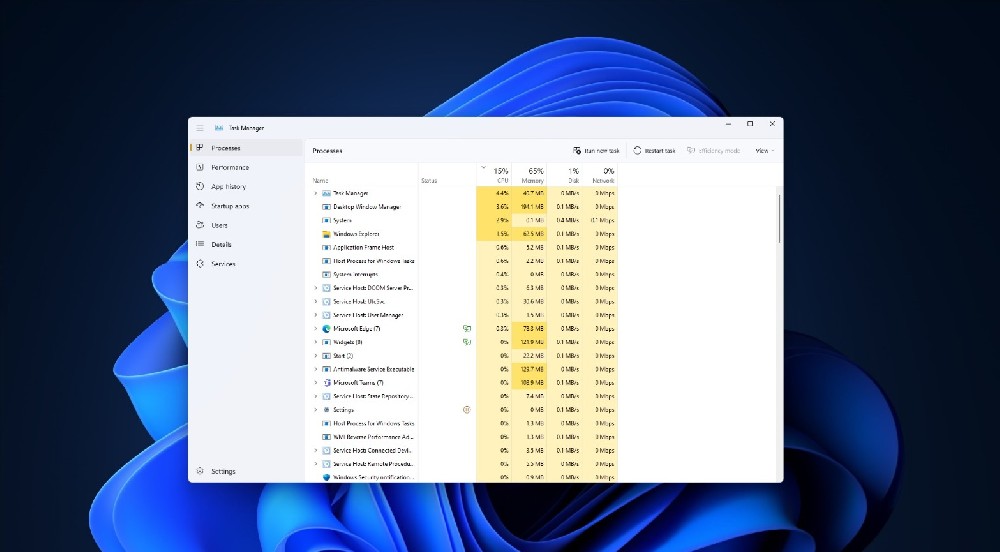This screenshot has width=1000, height=552.
Task: Click the Microsoft Edge efficiency leaf icon
Action: pyautogui.click(x=466, y=328)
